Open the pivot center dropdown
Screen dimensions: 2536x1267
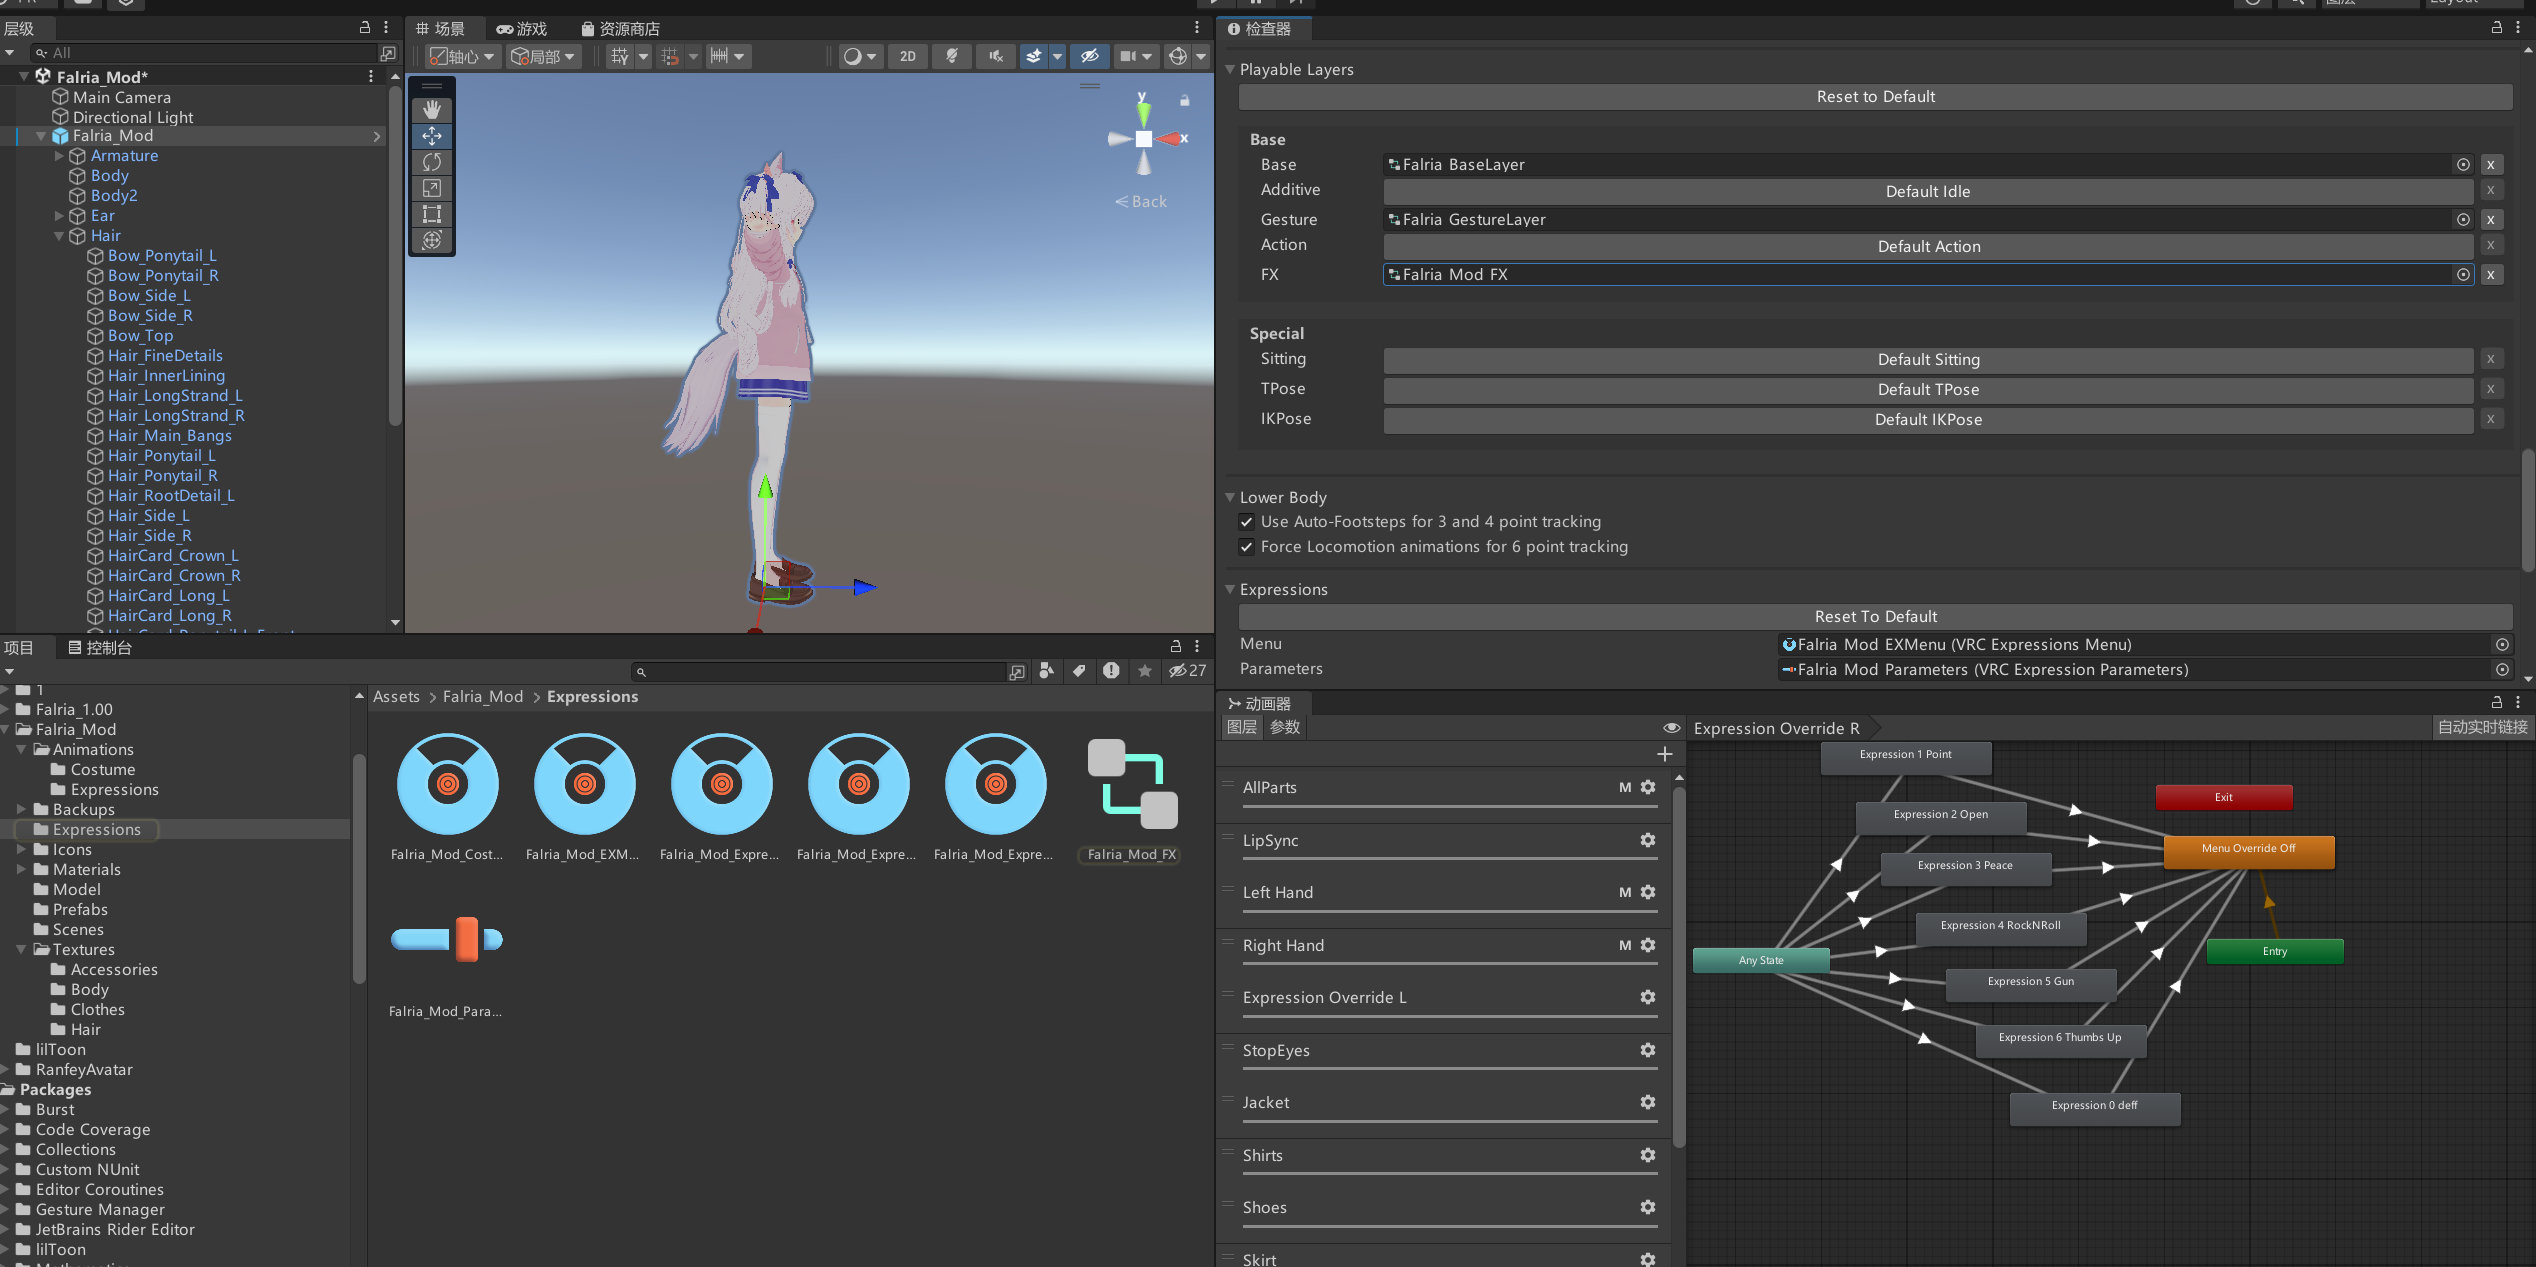pos(462,56)
